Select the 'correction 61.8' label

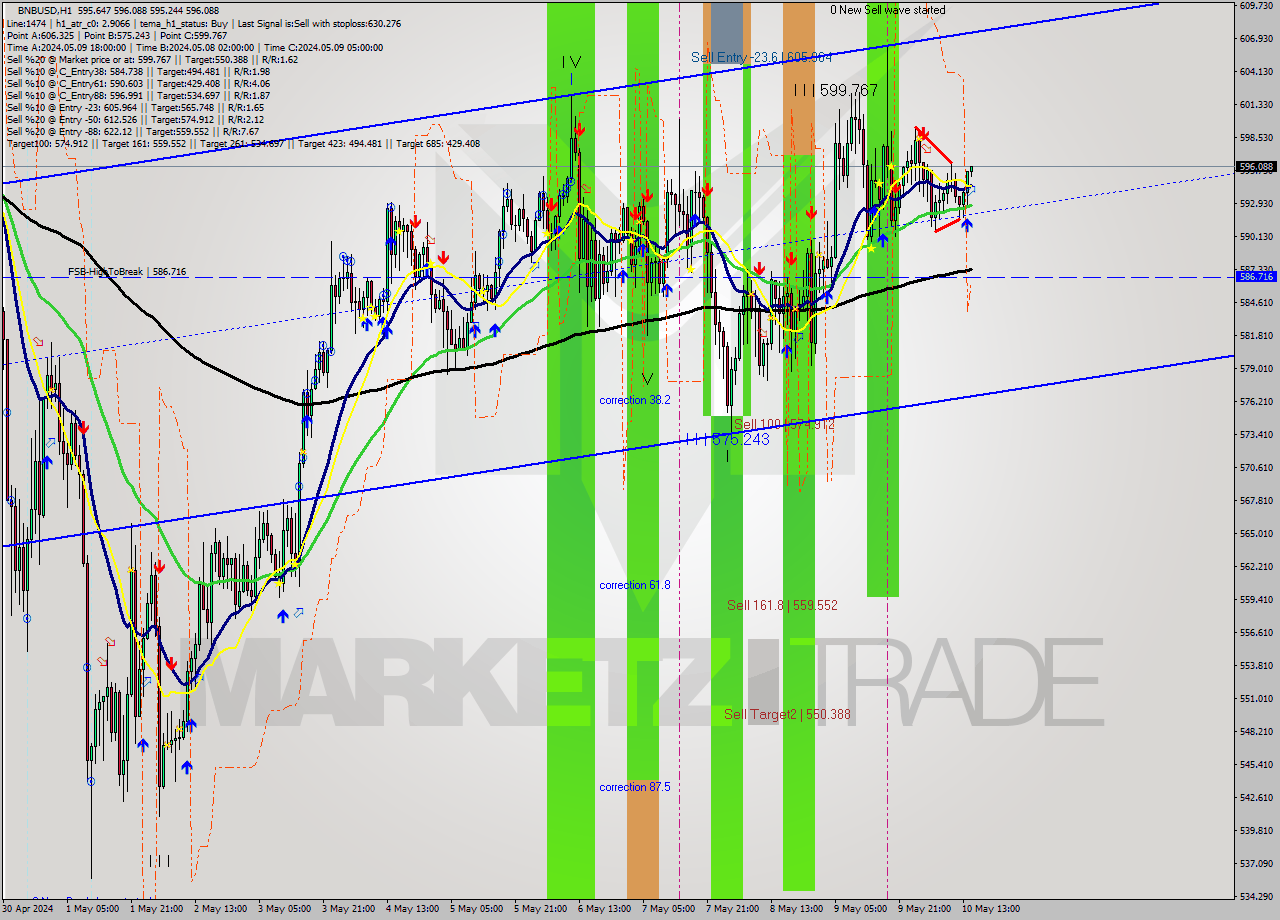(x=634, y=585)
